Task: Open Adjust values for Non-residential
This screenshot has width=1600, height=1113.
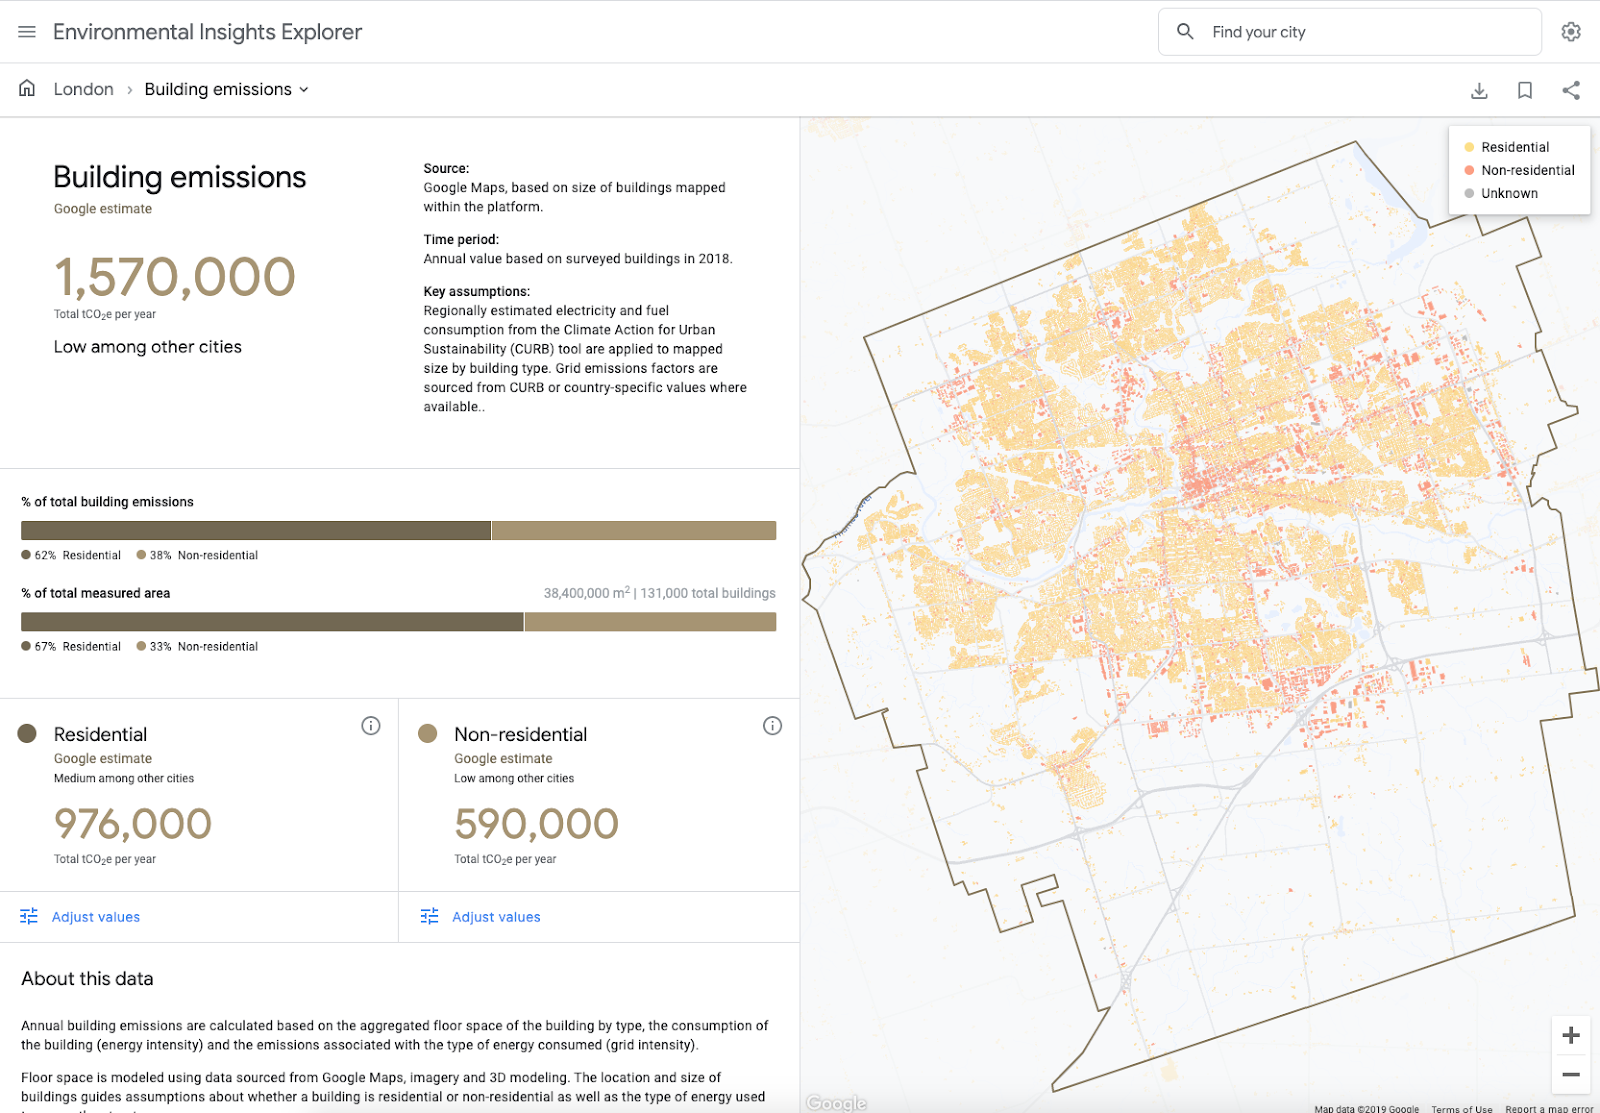Action: (x=496, y=917)
